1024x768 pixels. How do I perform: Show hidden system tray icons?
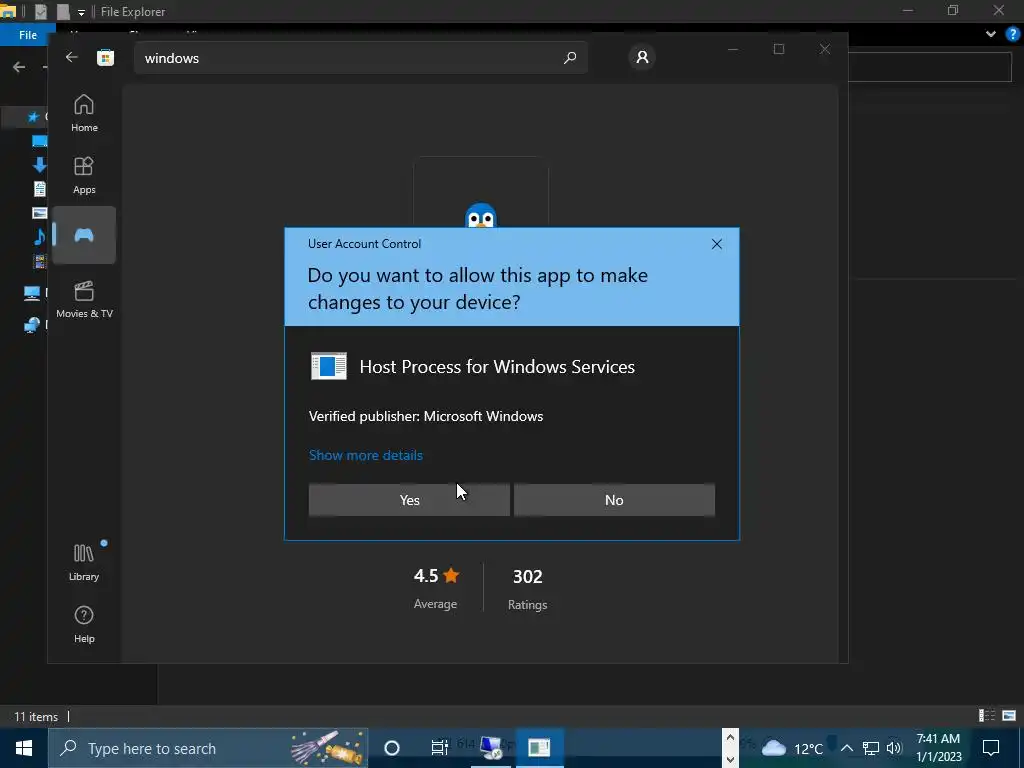click(846, 748)
